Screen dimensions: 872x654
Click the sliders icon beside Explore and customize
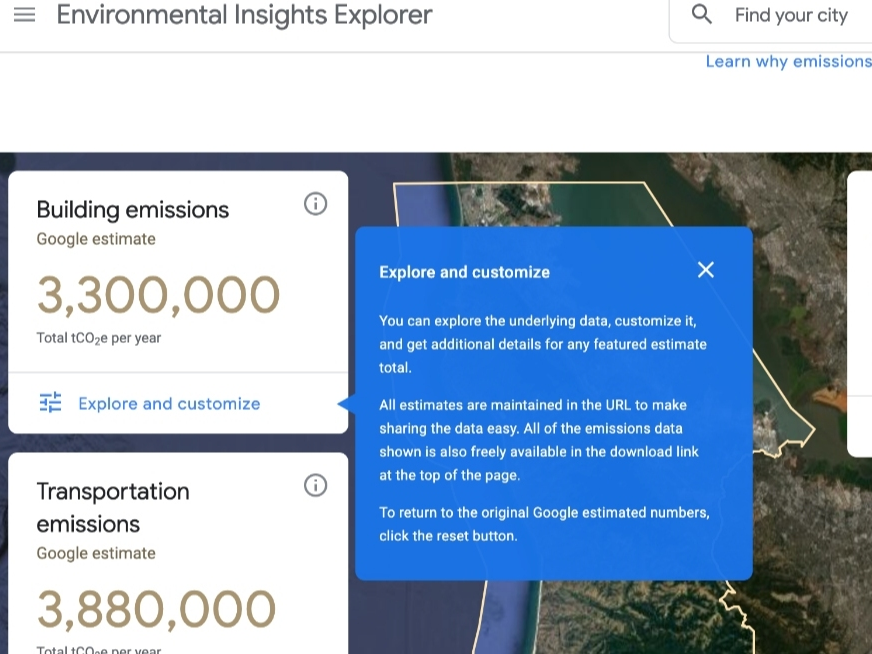pyautogui.click(x=50, y=403)
